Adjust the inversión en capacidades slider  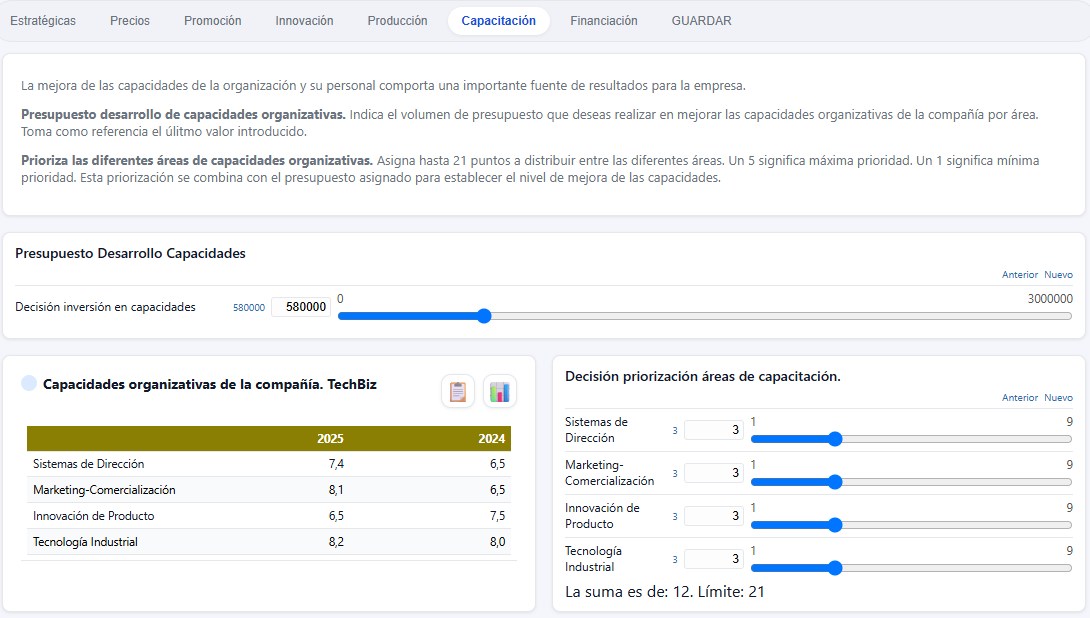(x=705, y=316)
